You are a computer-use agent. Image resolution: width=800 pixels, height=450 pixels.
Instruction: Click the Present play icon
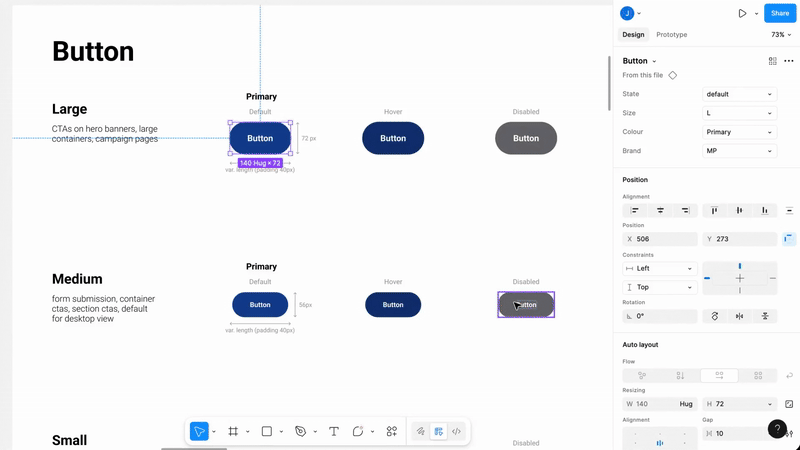(x=742, y=13)
